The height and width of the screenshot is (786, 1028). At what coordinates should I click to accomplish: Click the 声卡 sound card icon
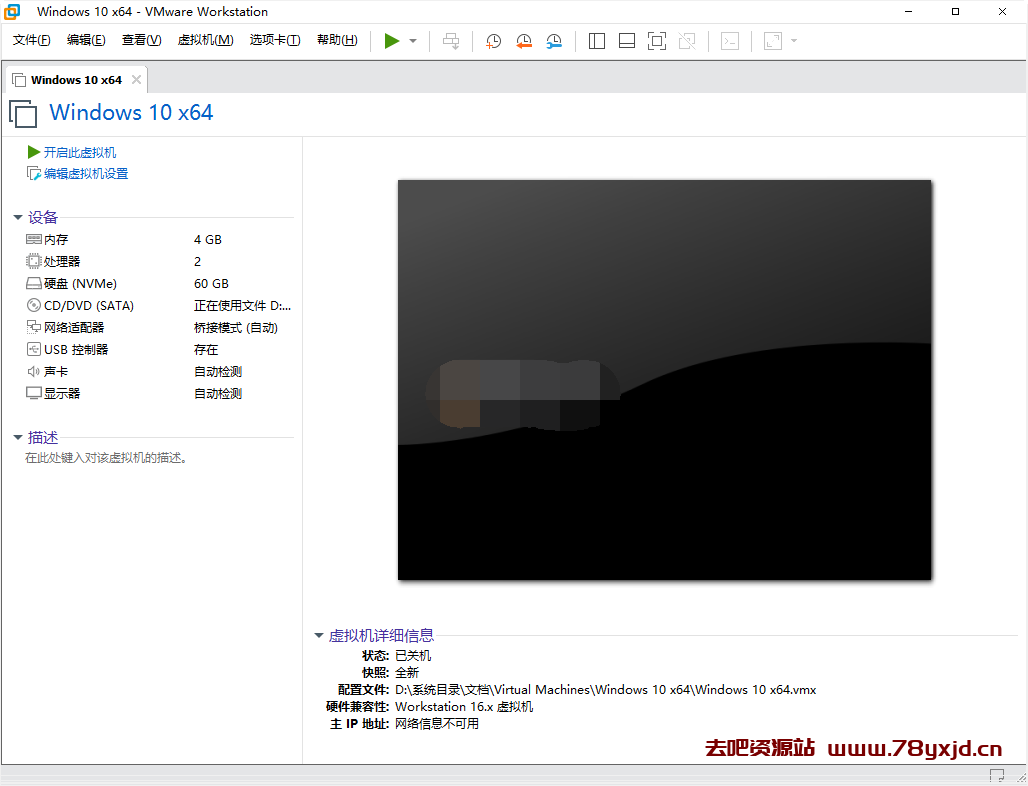[33, 372]
